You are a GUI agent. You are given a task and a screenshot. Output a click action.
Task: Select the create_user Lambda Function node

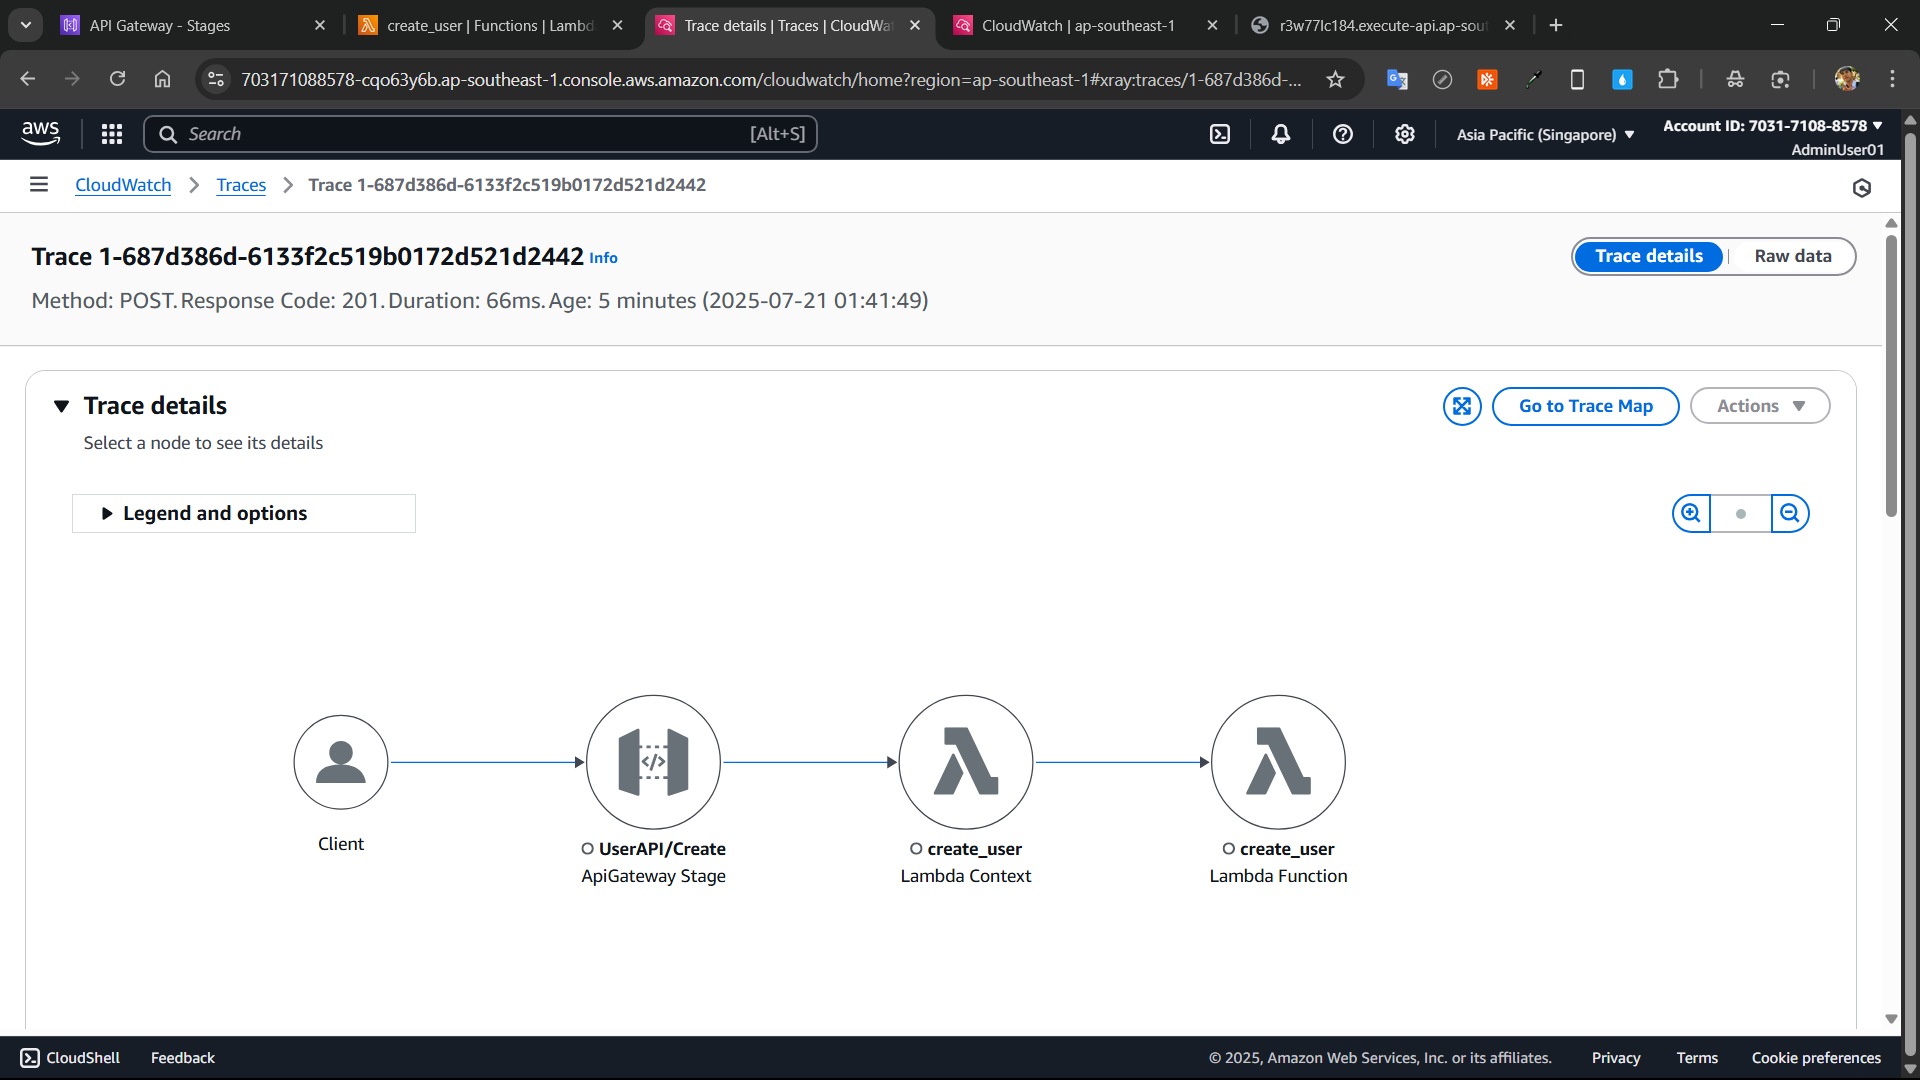tap(1278, 762)
